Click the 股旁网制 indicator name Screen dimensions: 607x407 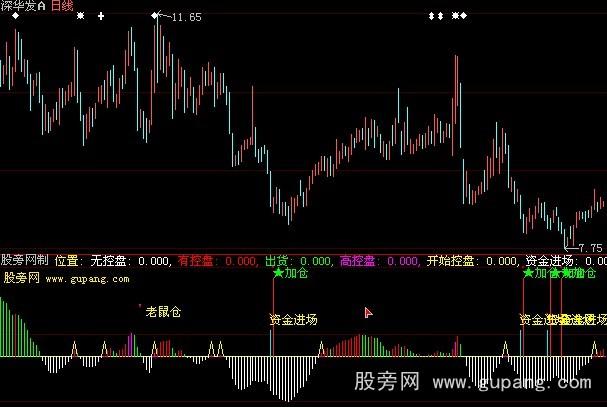25,260
